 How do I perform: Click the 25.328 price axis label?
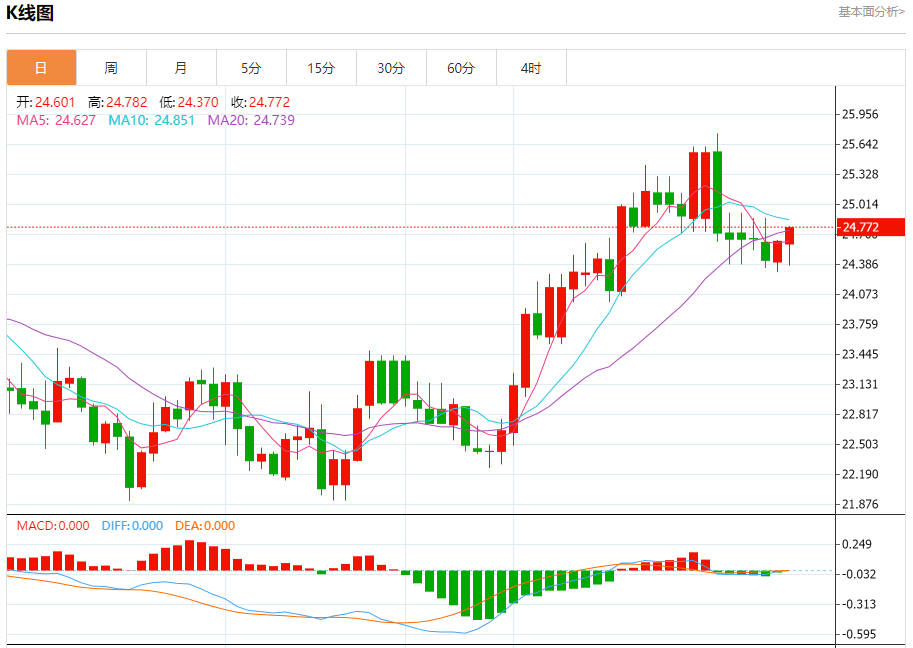[x=860, y=174]
